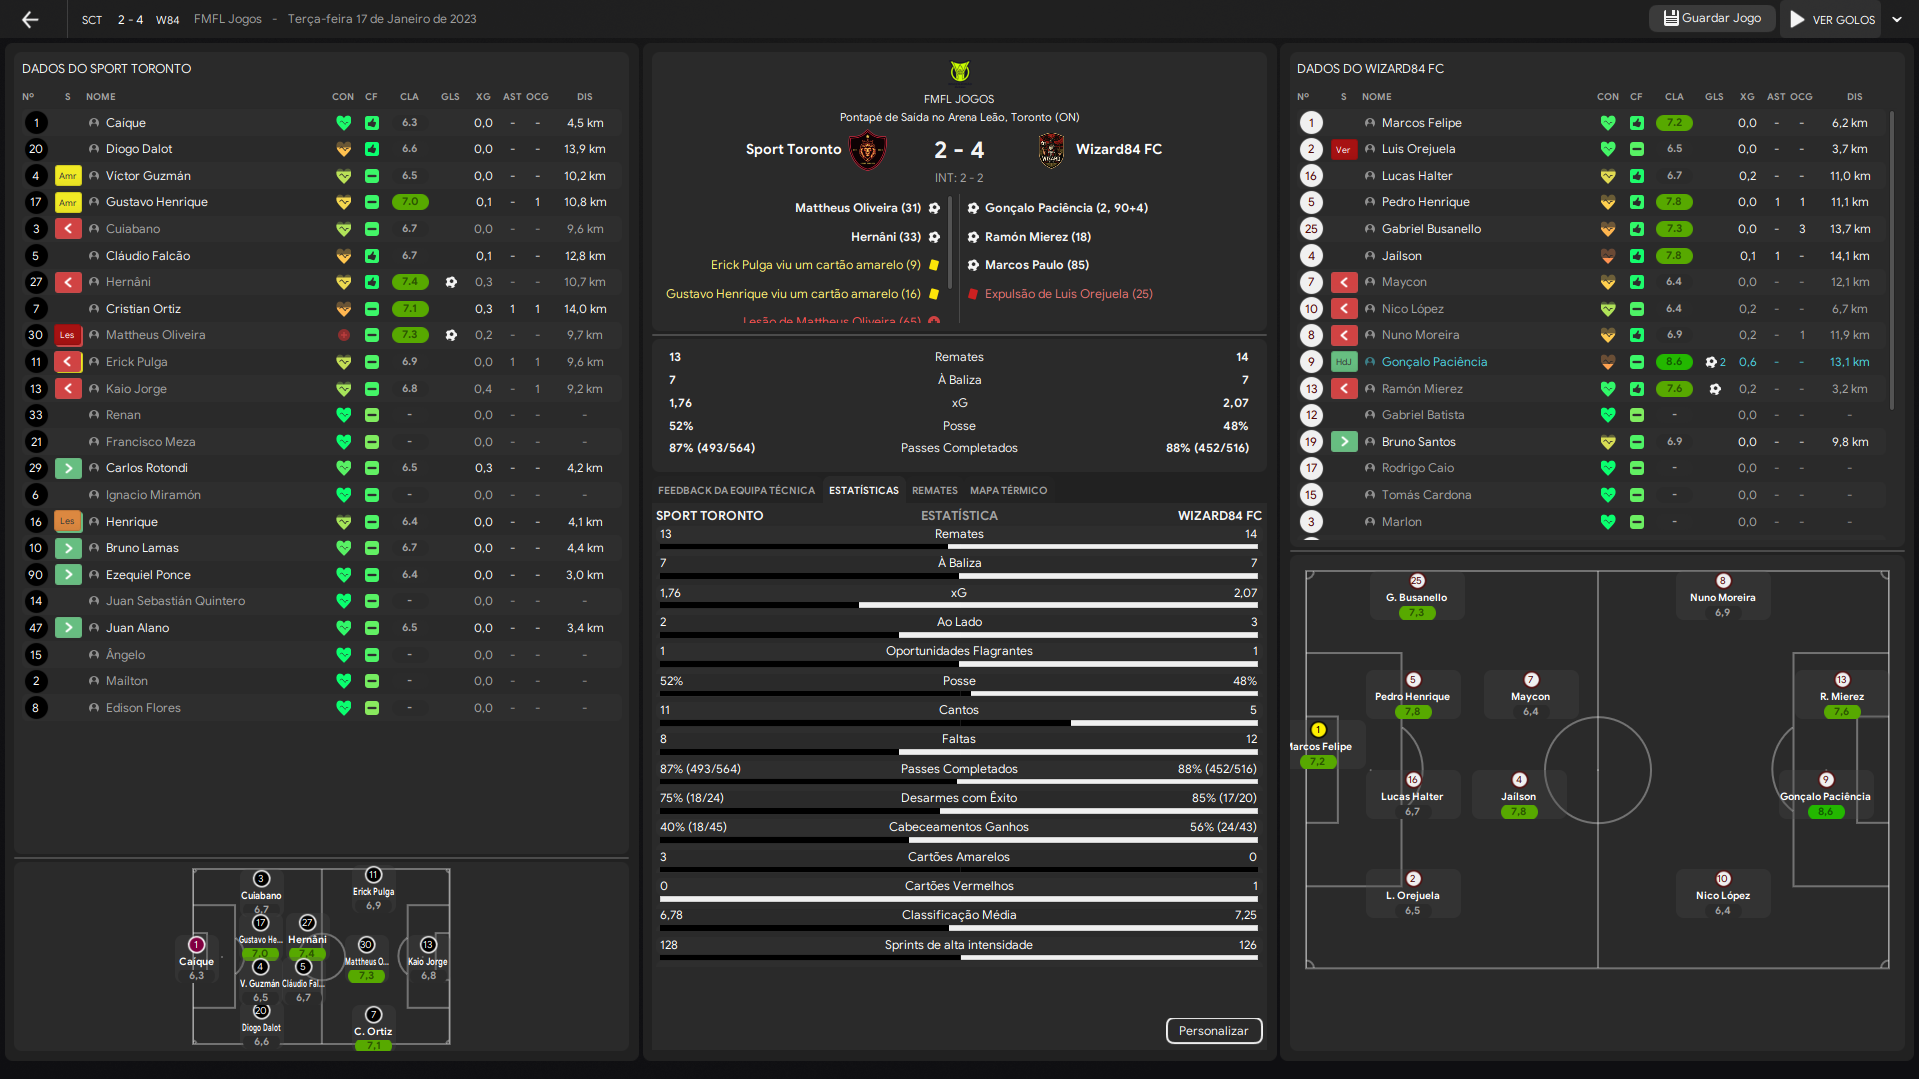Select Gonçalo Paciência marker on the pitch
Image resolution: width=1919 pixels, height=1079 pixels.
[1825, 780]
